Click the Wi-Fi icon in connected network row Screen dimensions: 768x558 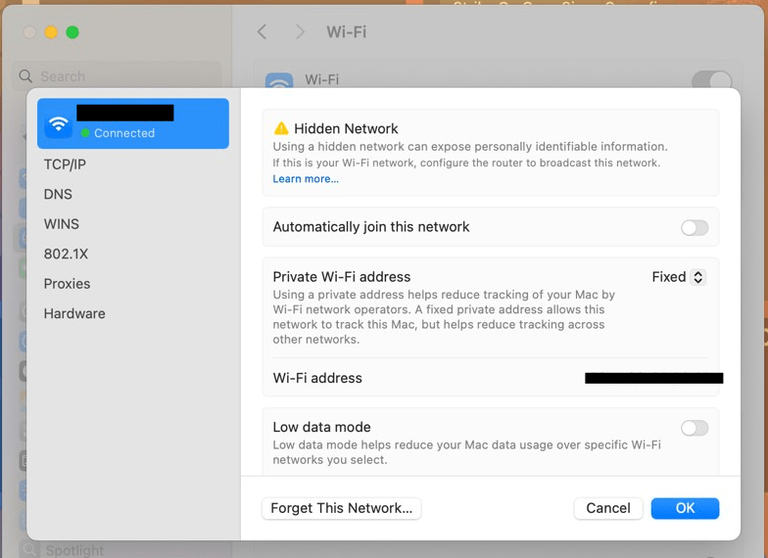[x=59, y=124]
